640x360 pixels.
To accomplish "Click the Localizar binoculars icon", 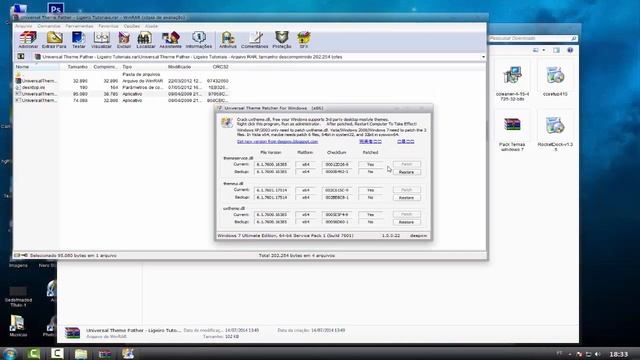I will [x=145, y=40].
